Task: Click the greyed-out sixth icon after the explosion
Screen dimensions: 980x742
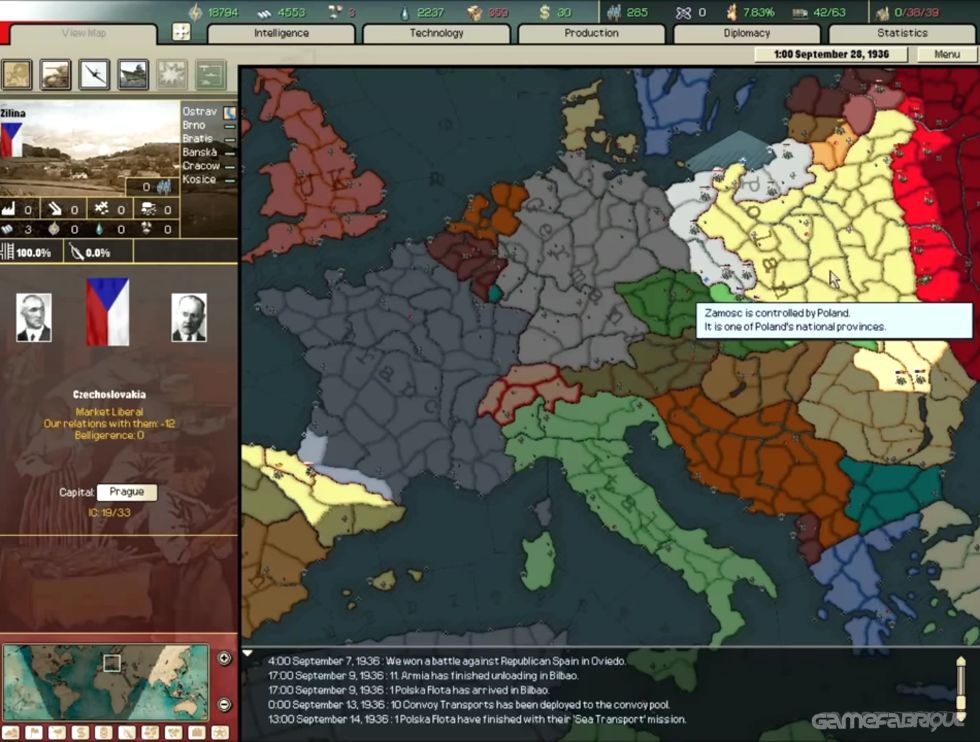Action: [x=211, y=75]
